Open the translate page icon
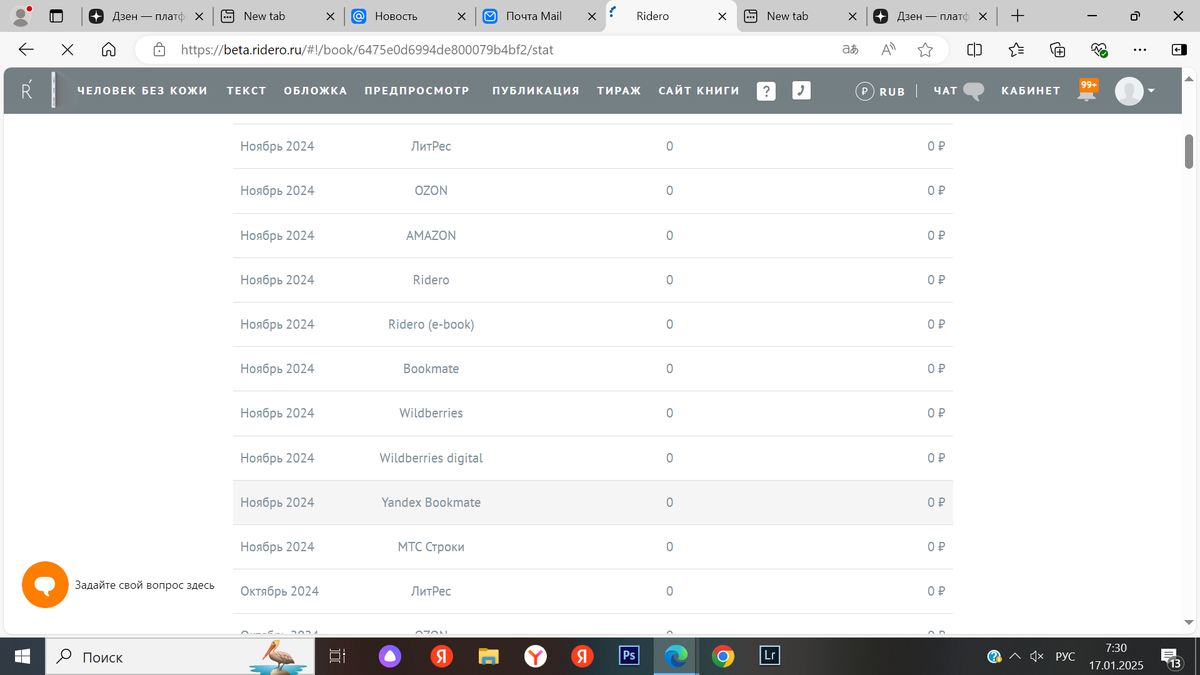Viewport: 1200px width, 675px height. pos(851,49)
